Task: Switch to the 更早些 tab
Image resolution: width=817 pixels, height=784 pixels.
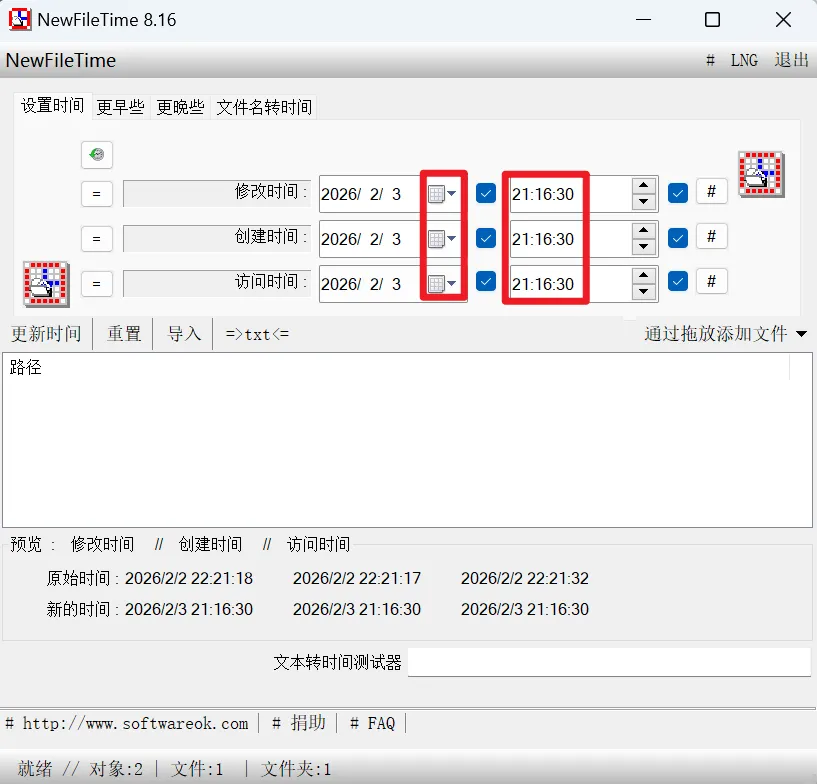Action: coord(121,107)
